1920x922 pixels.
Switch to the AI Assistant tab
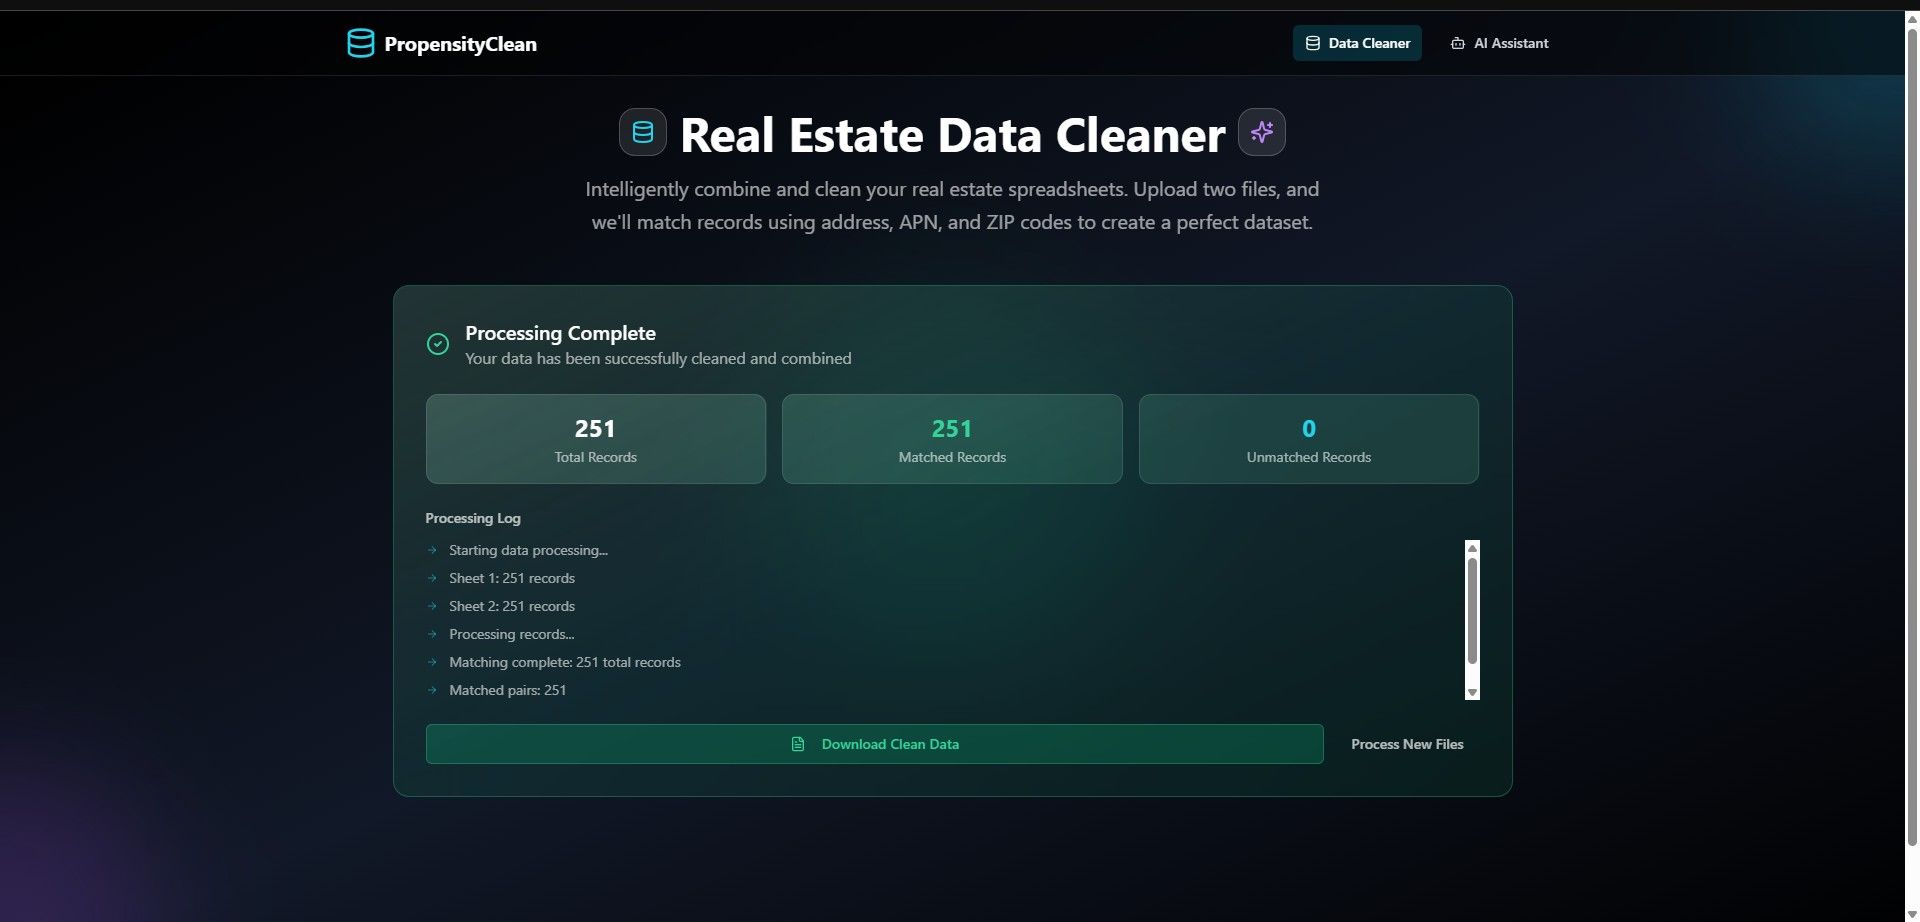tap(1499, 43)
